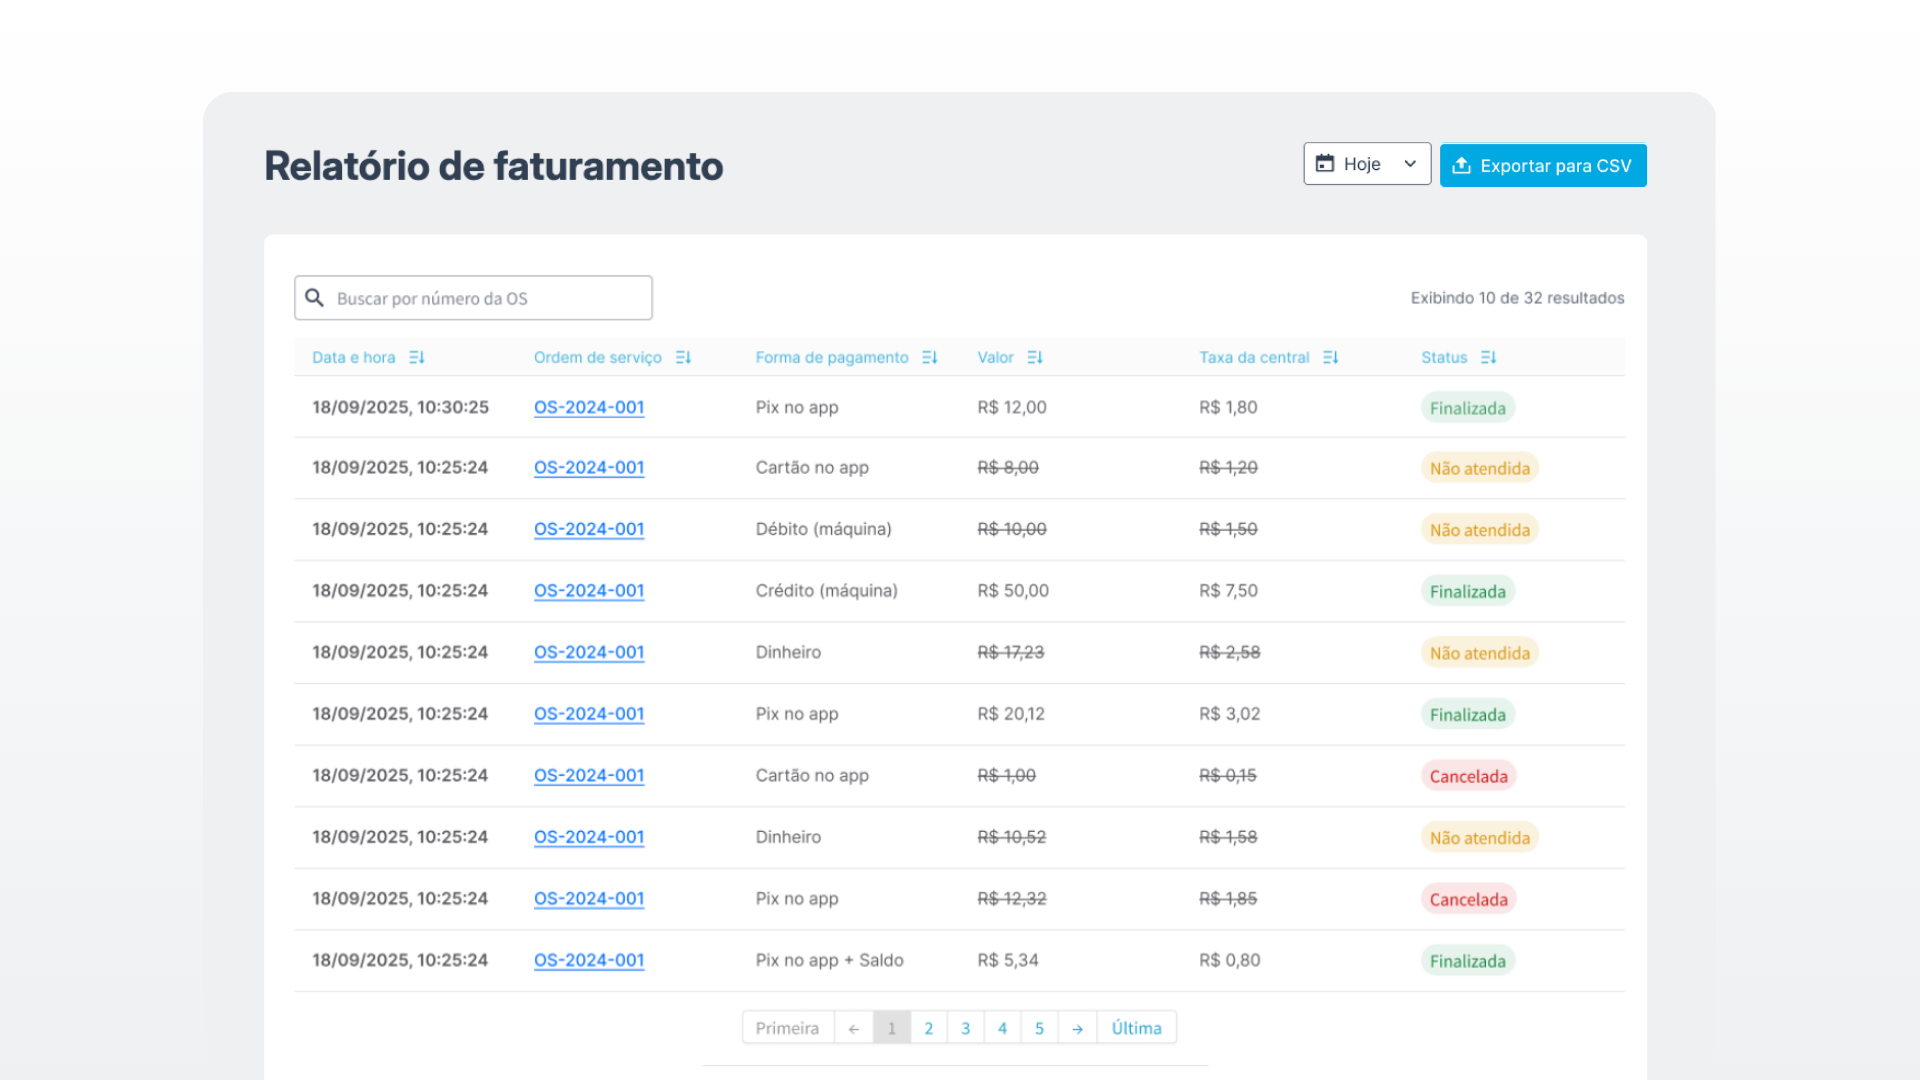The image size is (1920, 1080).
Task: Sort the Valor column
Action: 1035,357
